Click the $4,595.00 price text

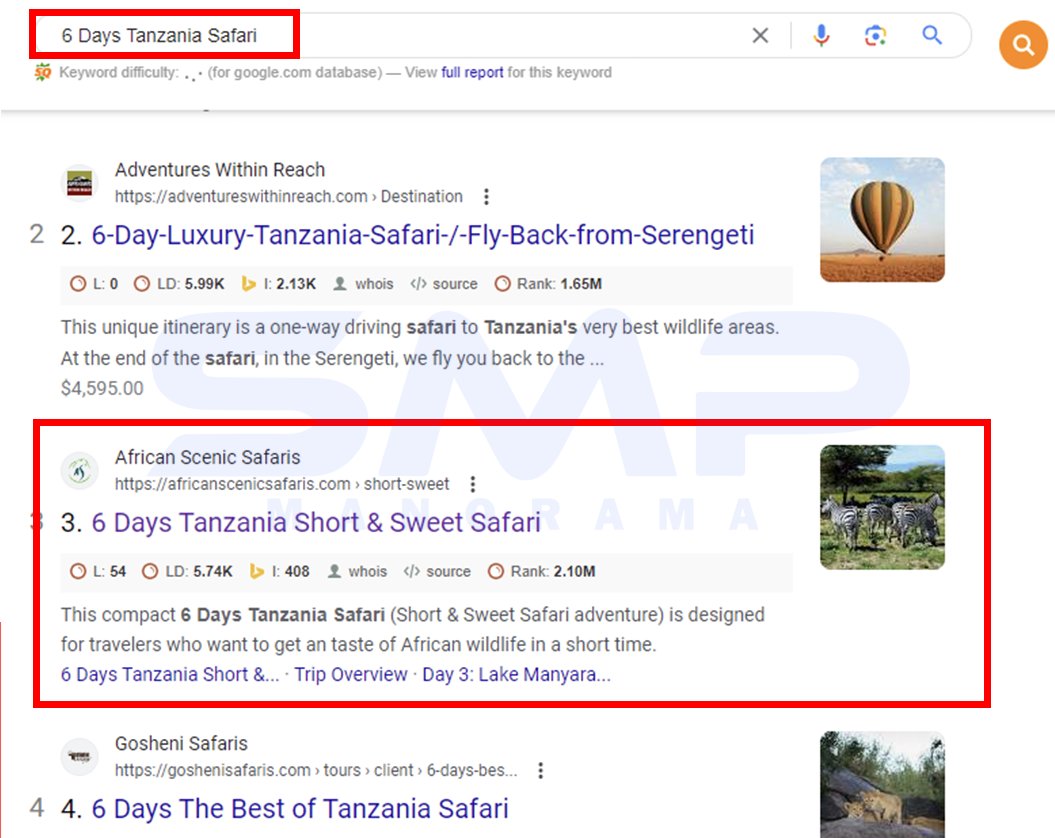pyautogui.click(x=102, y=388)
